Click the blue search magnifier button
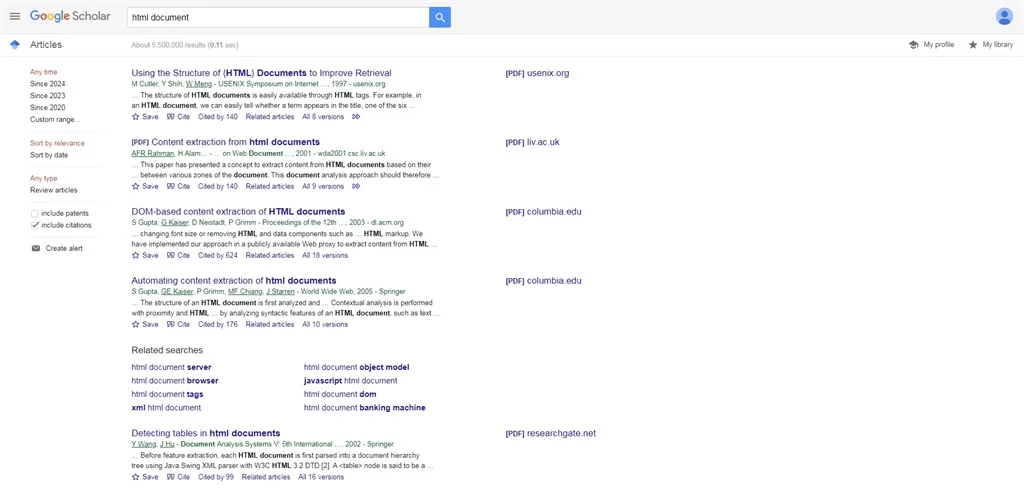Screen dimensions: 1024x488 click(x=440, y=18)
